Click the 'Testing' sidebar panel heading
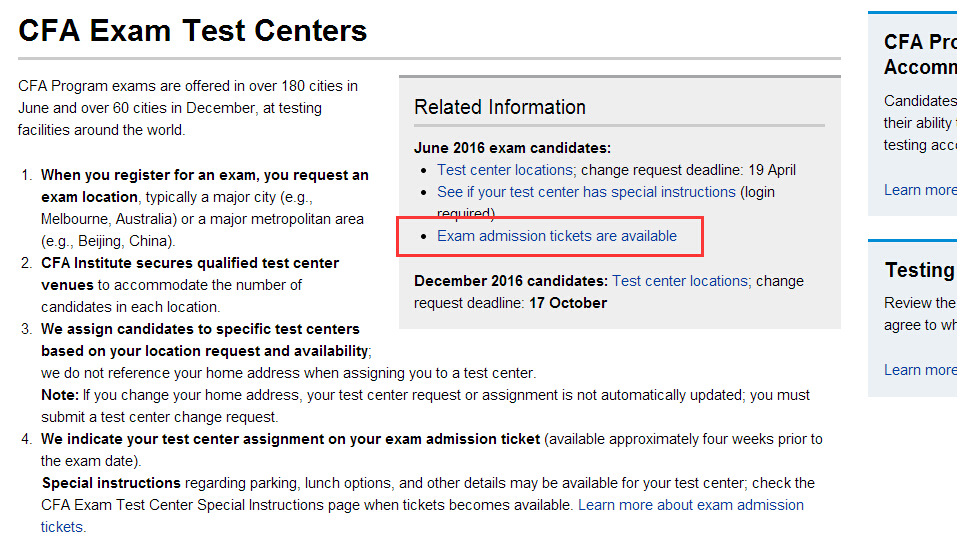The image size is (957, 552). pyautogui.click(x=919, y=271)
